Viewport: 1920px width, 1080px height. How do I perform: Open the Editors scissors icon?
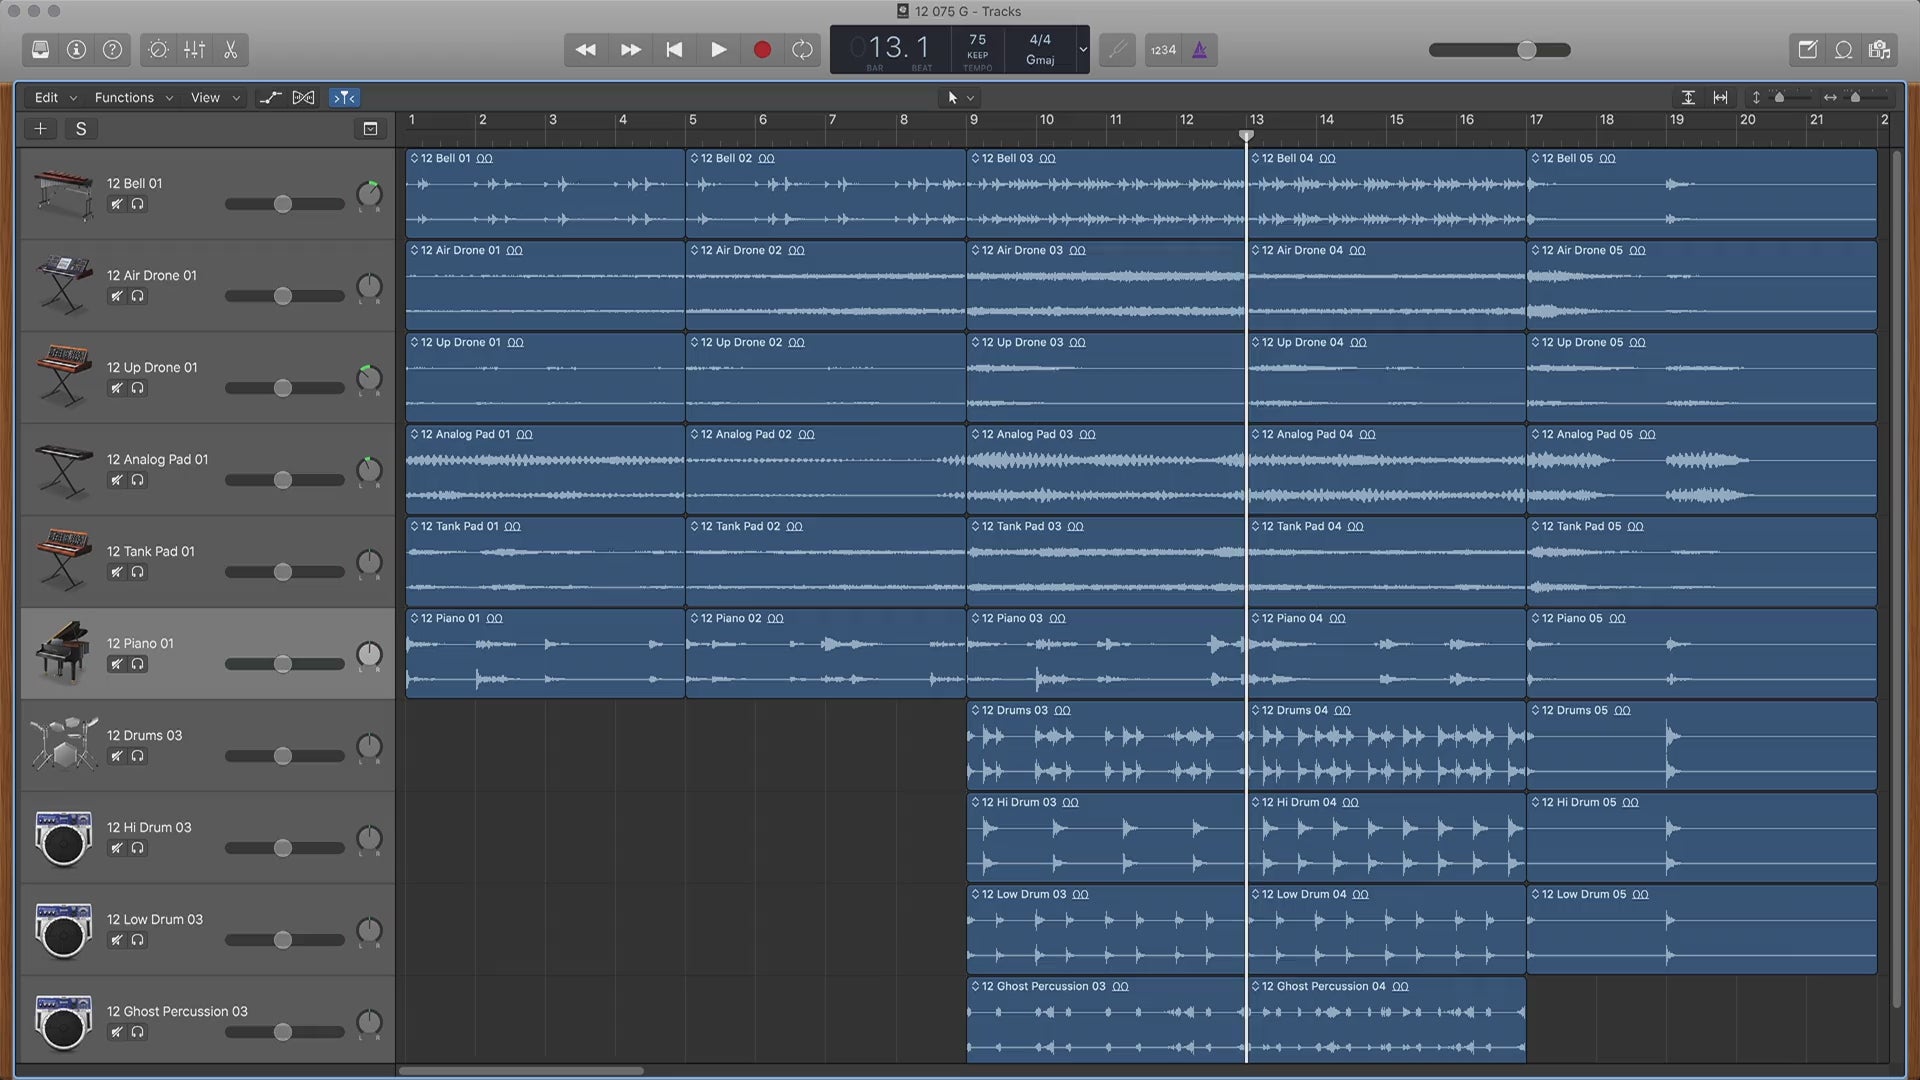[x=230, y=49]
